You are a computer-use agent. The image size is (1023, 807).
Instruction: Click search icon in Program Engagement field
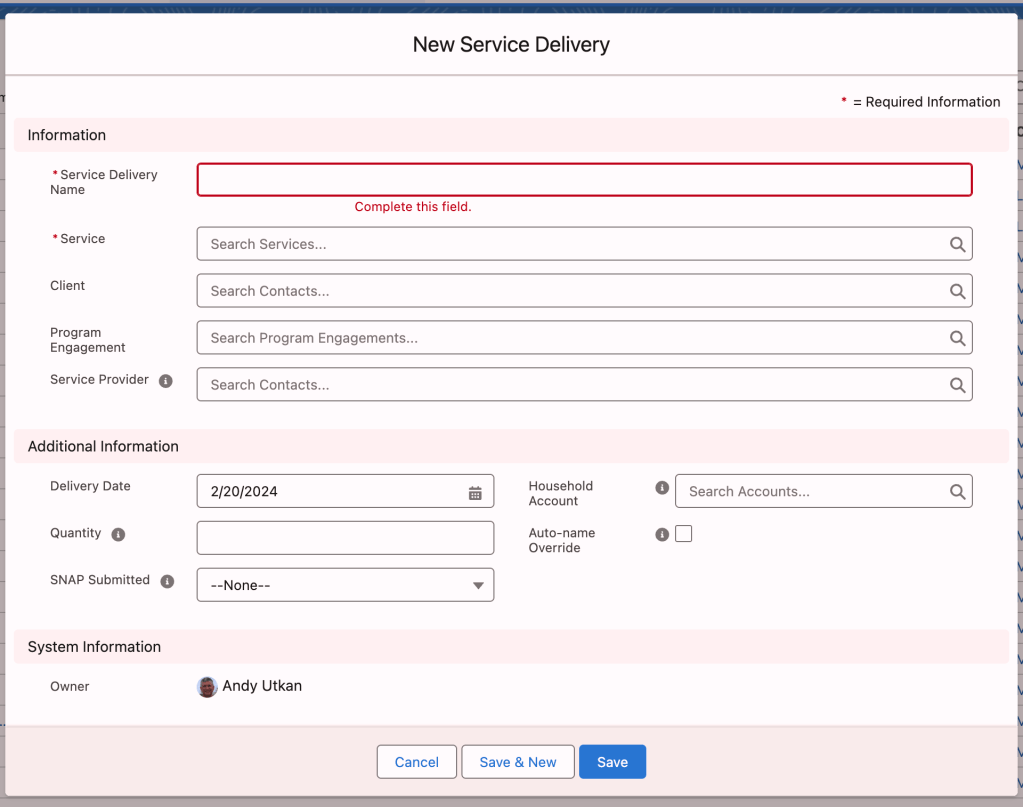[957, 338]
